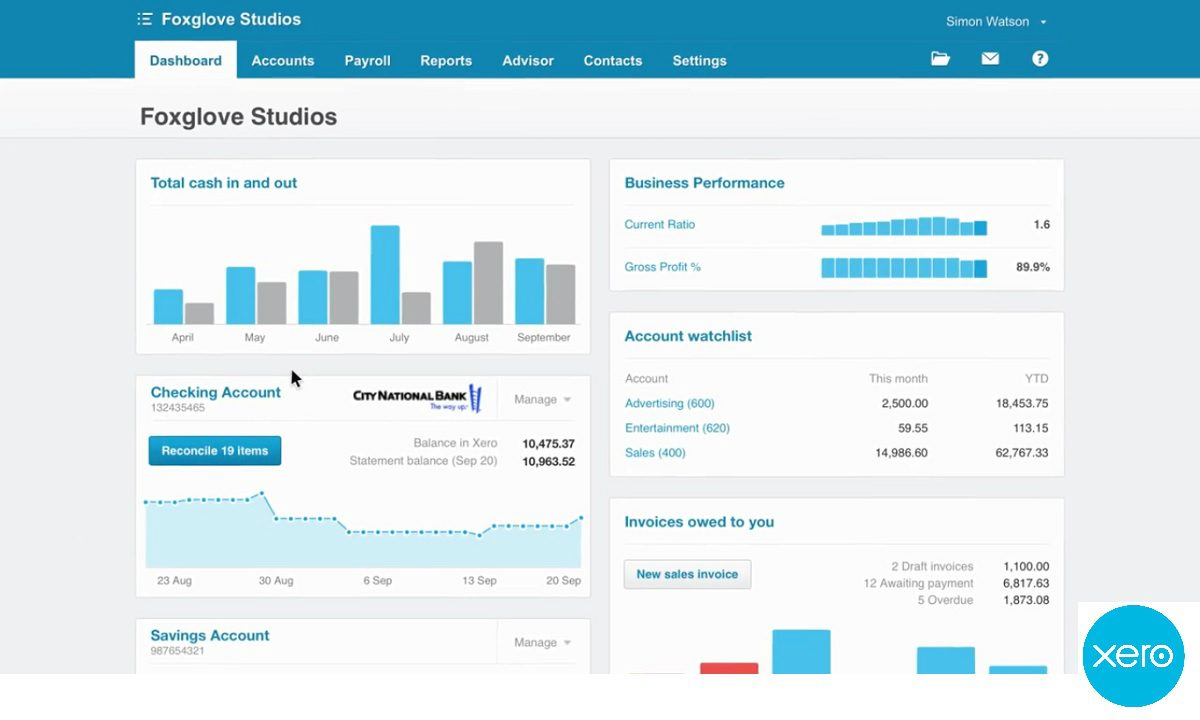Open Xero Files with the folder icon
Viewport: 1200px width, 720px height.
[940, 58]
